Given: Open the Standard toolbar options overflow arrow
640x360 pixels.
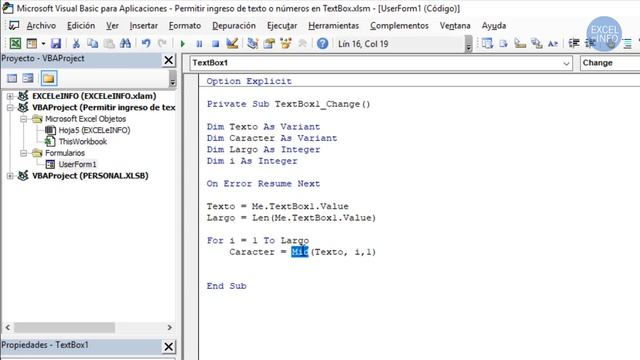Looking at the screenshot, I should coord(469,44).
